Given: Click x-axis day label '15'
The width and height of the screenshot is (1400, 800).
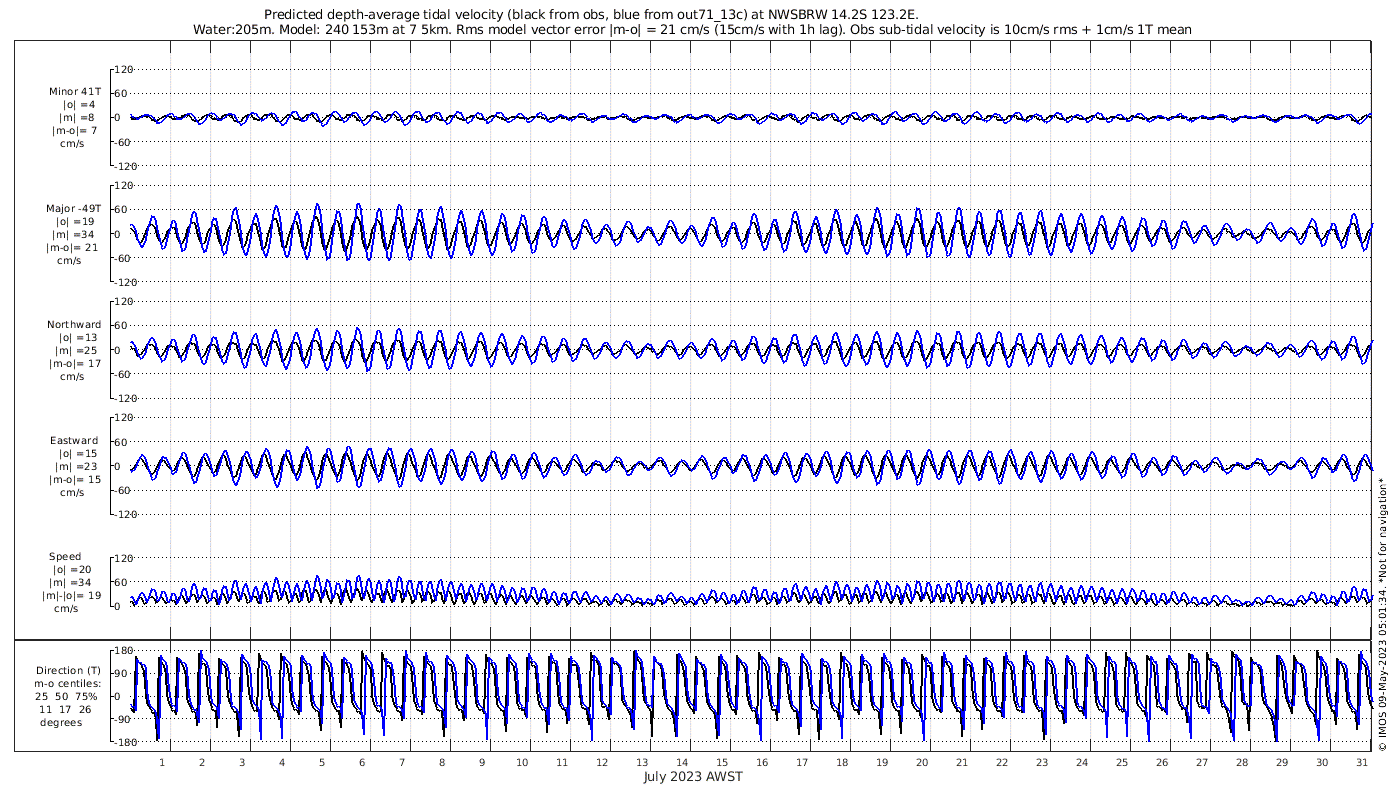Looking at the screenshot, I should point(722,762).
